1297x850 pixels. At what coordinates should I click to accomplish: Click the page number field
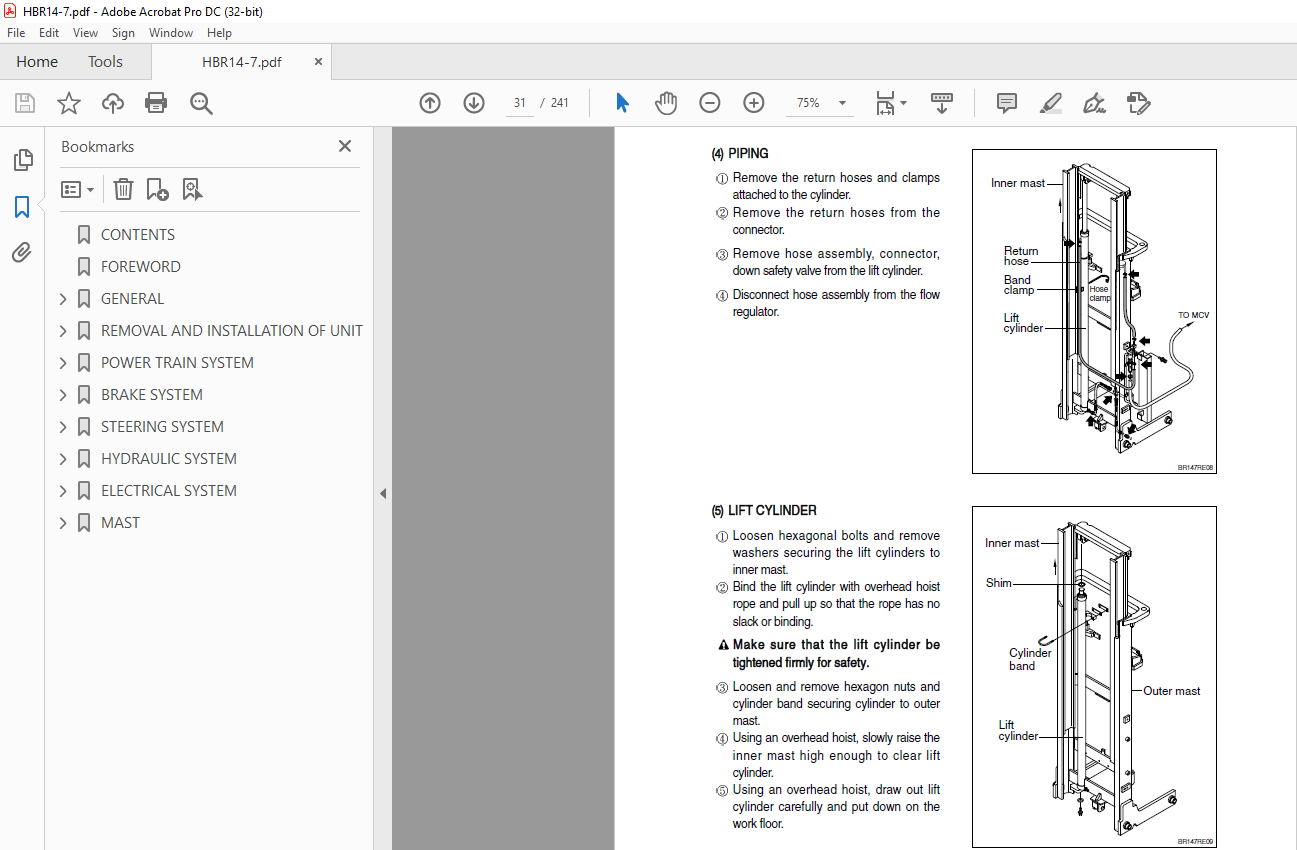(519, 103)
